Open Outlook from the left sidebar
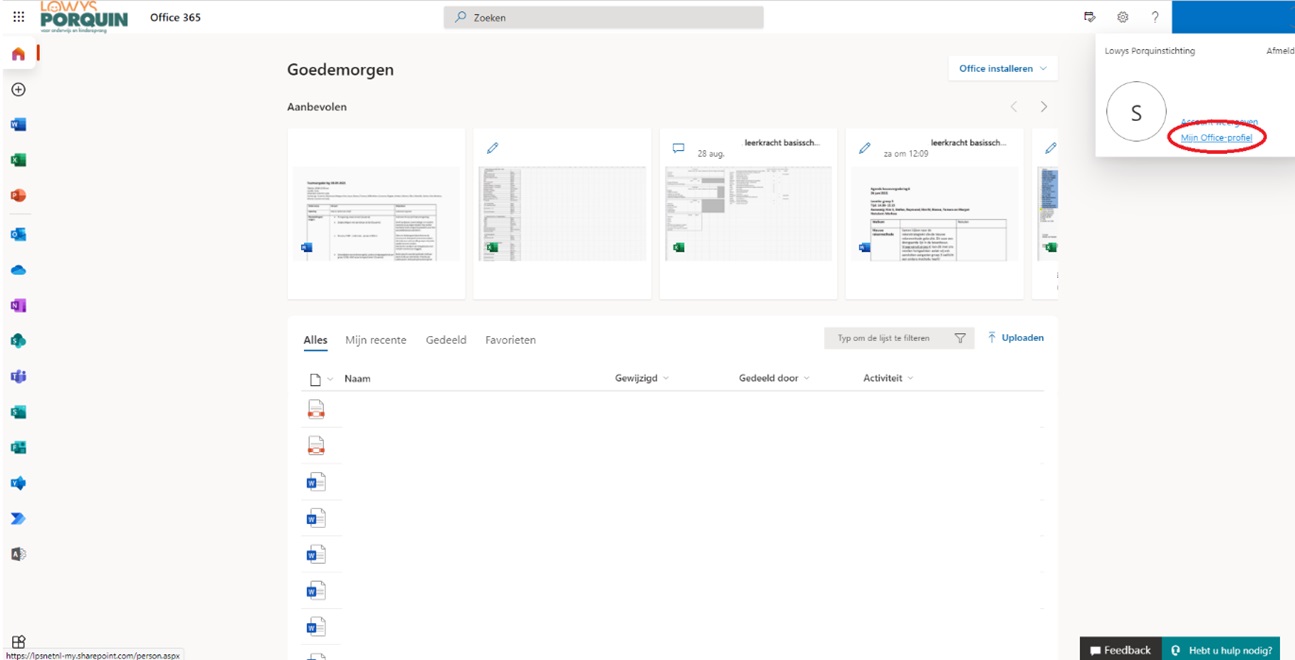Screen dimensions: 1295x660 coord(18,234)
